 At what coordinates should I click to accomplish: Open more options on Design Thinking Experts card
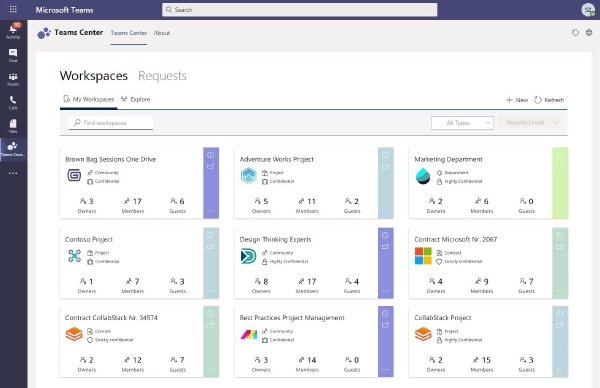[385, 291]
